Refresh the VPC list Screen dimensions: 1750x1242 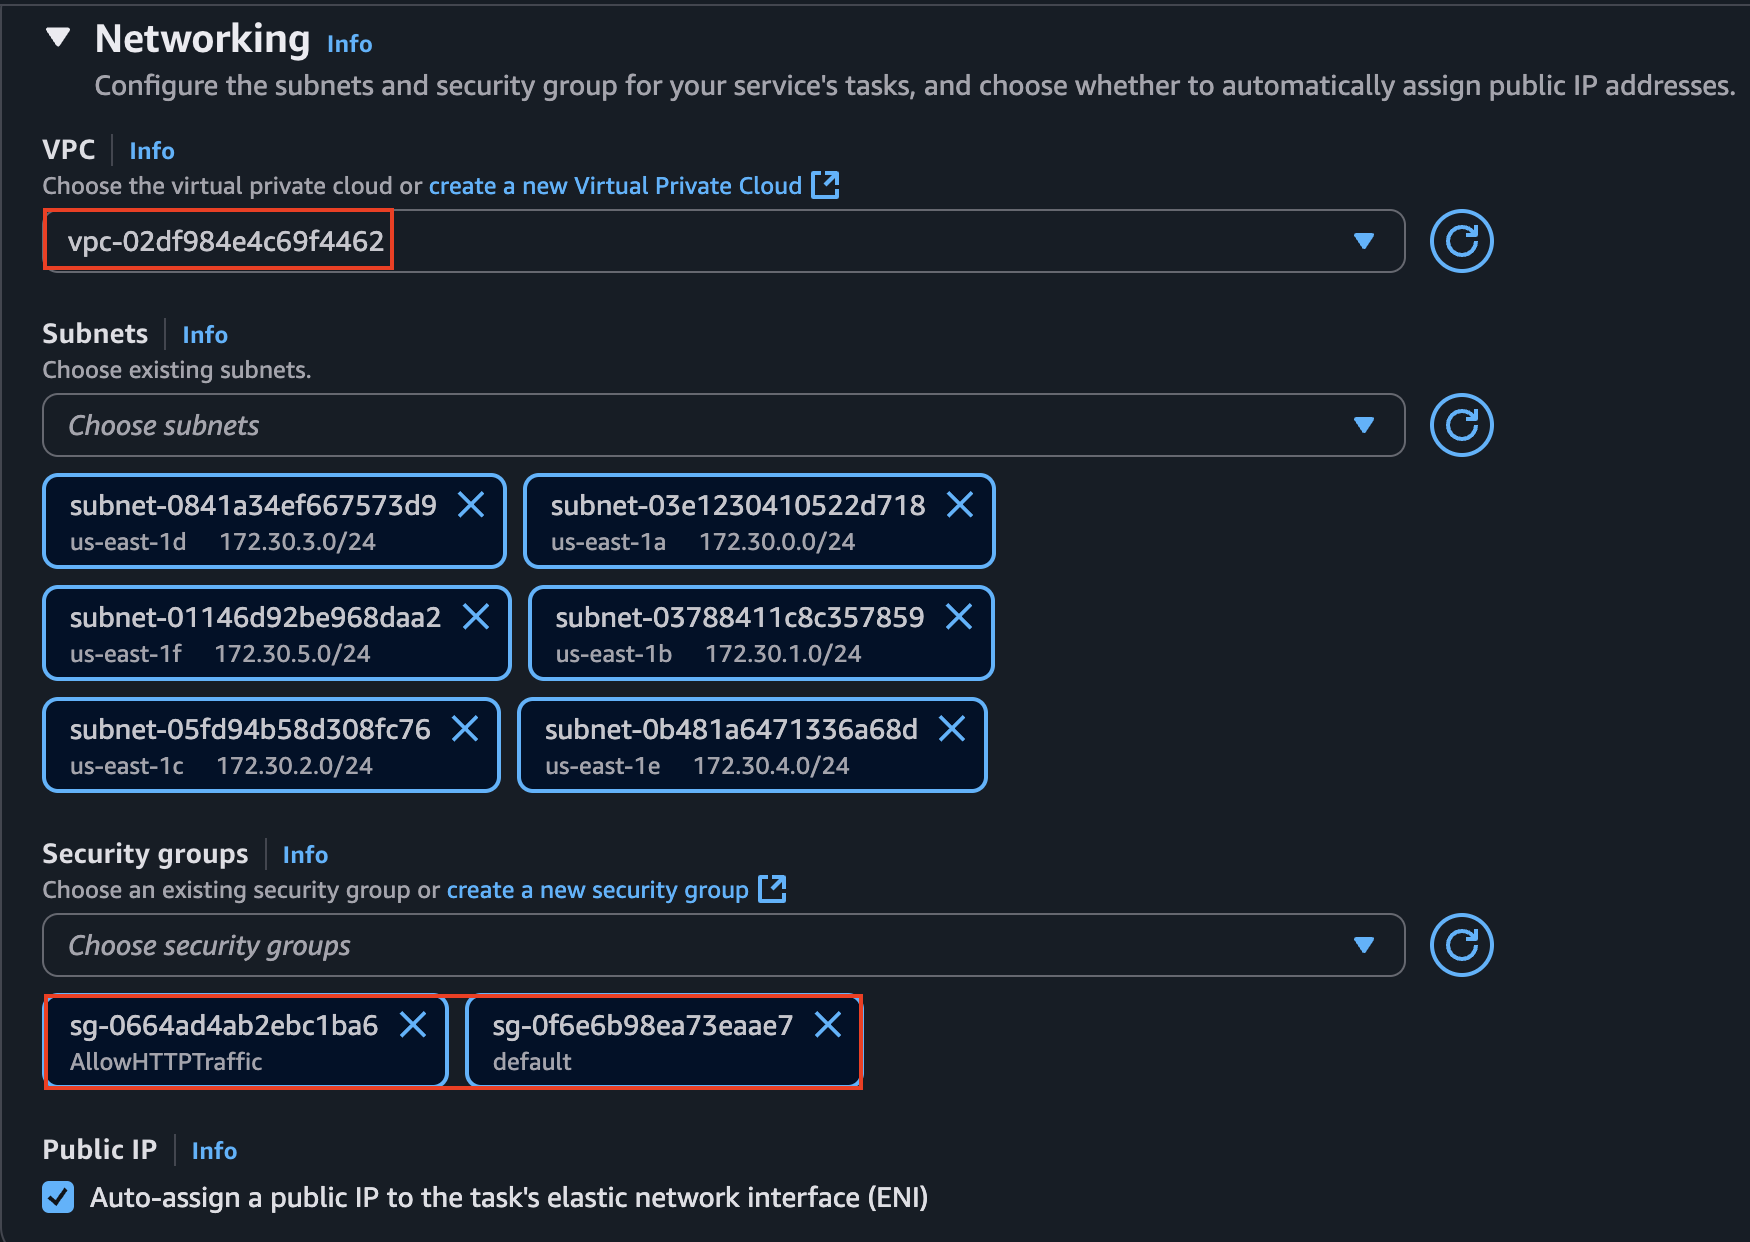1461,241
